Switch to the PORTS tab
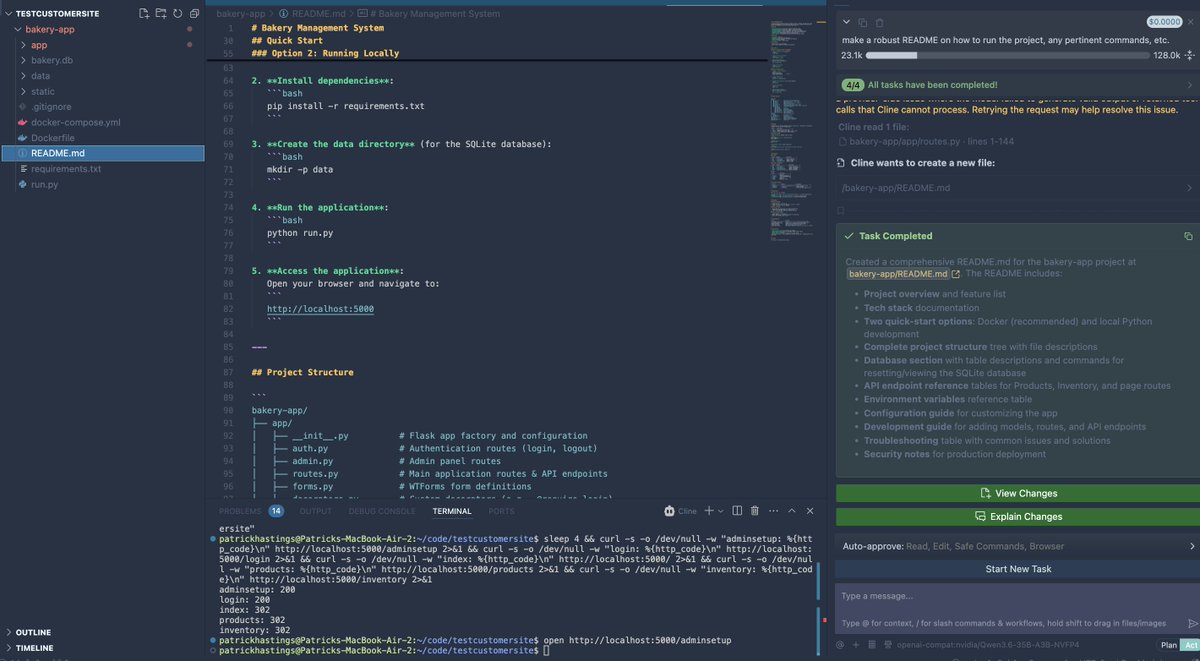This screenshot has height=661, width=1200. click(x=502, y=511)
